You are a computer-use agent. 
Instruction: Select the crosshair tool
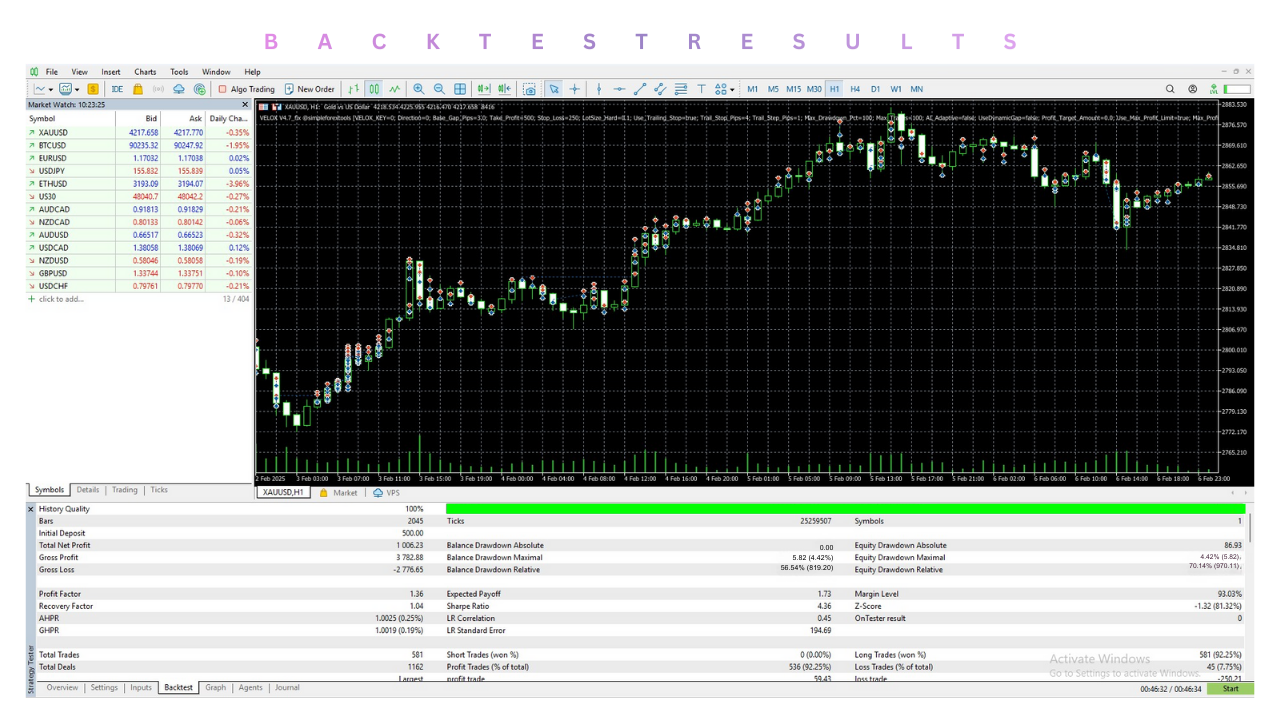pyautogui.click(x=575, y=89)
